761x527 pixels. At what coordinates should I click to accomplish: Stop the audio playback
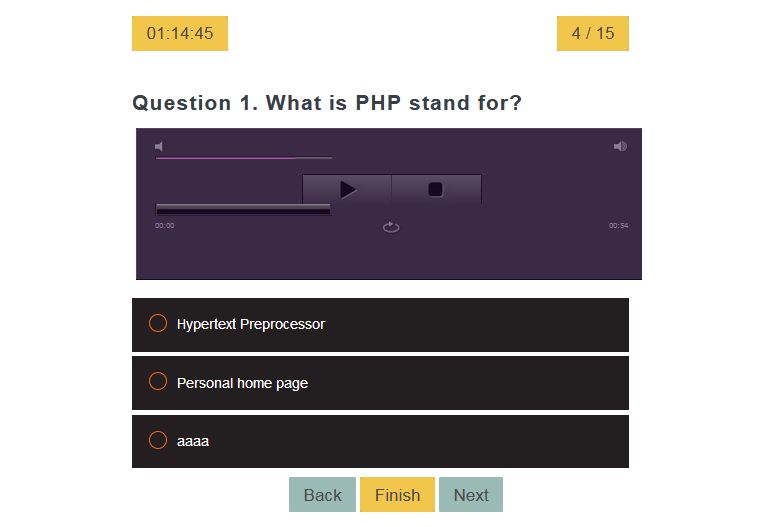(x=436, y=189)
